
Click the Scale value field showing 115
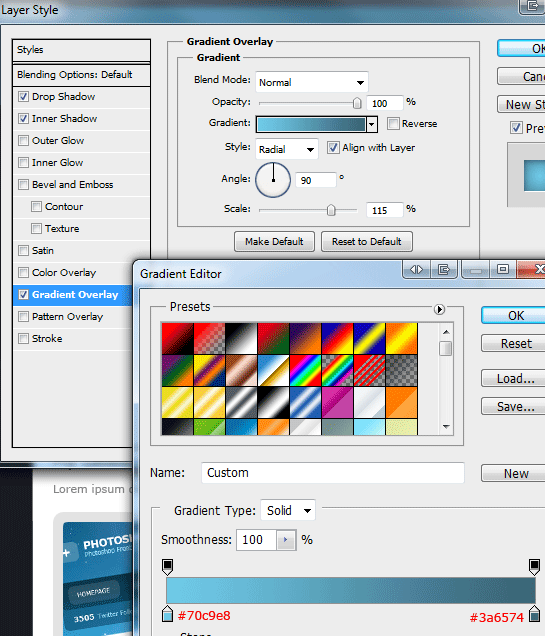pos(385,210)
